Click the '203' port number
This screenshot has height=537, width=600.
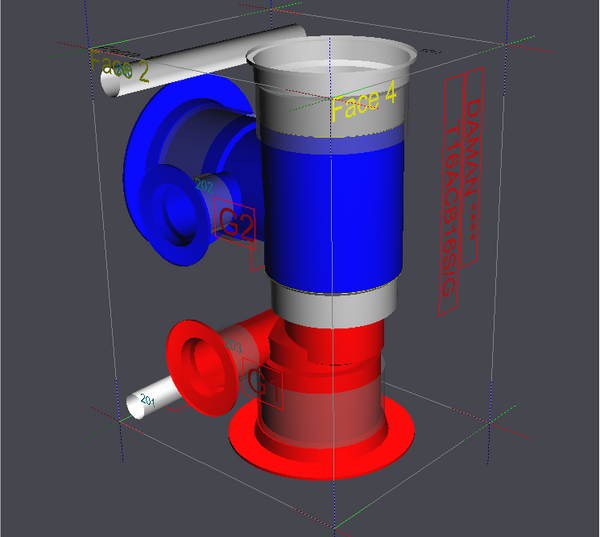tap(233, 346)
